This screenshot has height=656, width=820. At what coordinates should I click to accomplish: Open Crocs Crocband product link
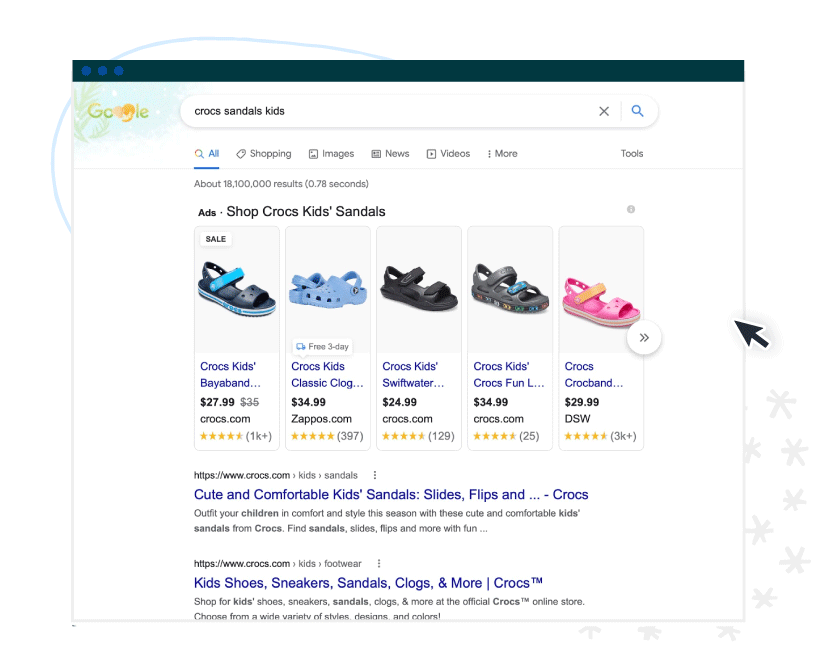coord(594,375)
